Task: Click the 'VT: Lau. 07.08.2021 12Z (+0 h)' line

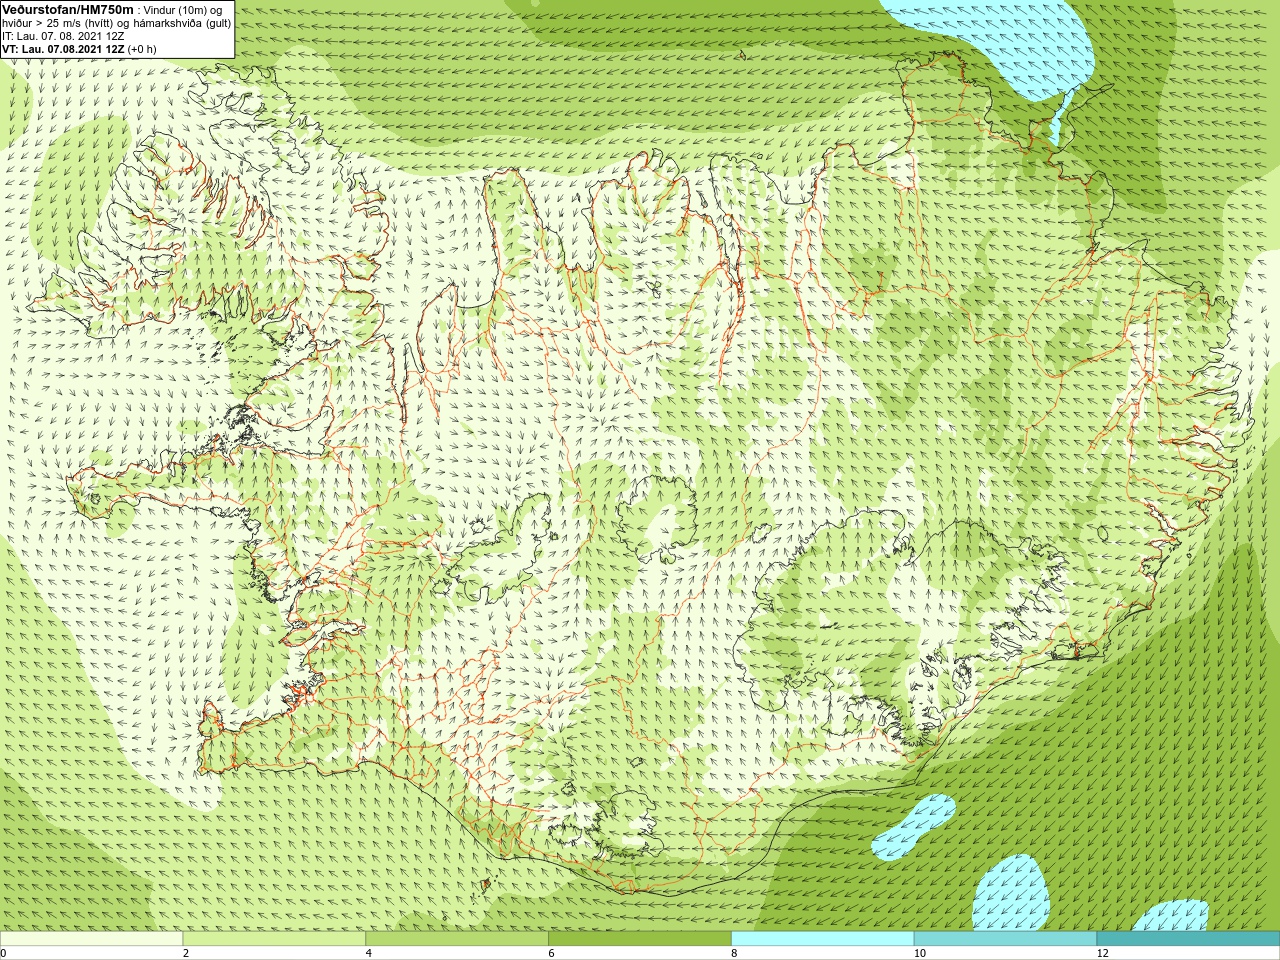Action: pyautogui.click(x=79, y=49)
